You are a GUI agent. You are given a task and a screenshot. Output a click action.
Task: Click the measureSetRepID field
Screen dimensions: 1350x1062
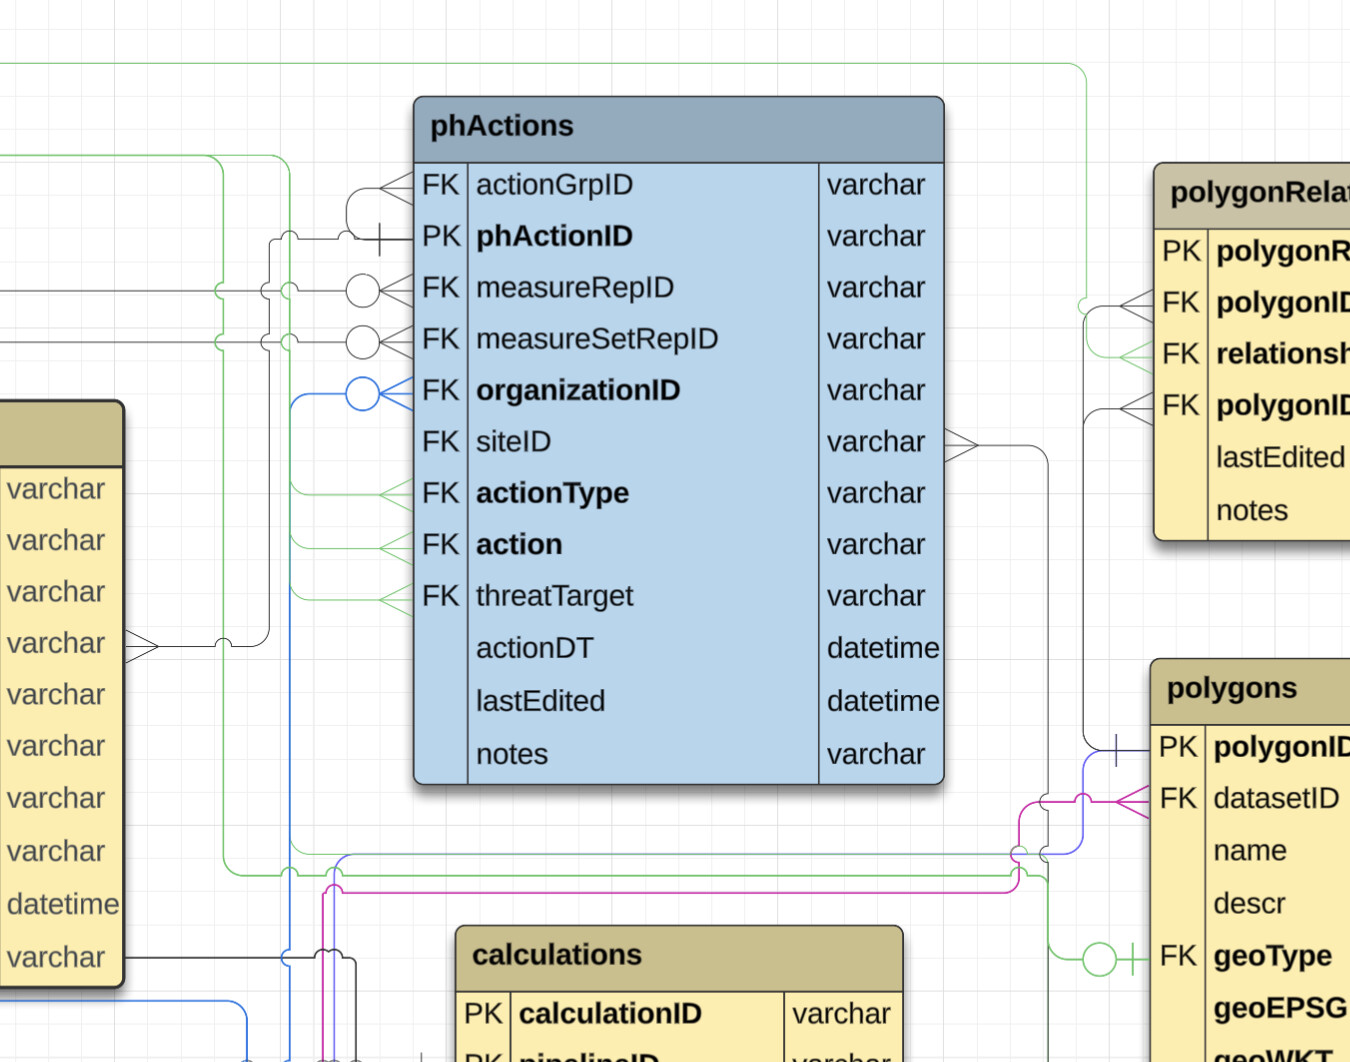click(597, 339)
